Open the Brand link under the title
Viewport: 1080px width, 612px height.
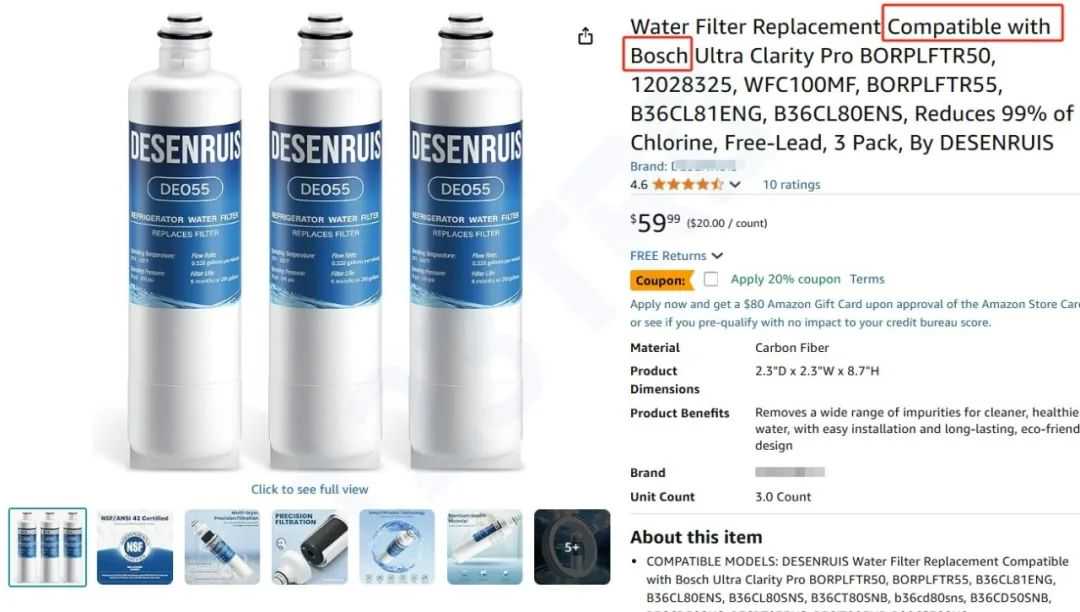coord(683,166)
